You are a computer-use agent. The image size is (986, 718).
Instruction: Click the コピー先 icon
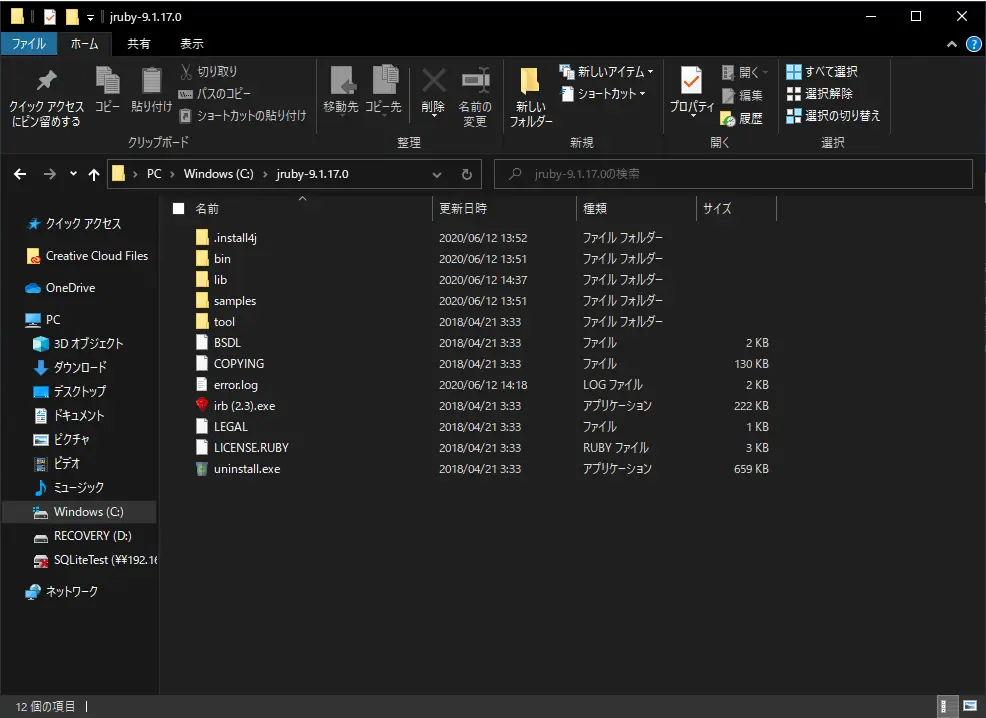pyautogui.click(x=385, y=80)
